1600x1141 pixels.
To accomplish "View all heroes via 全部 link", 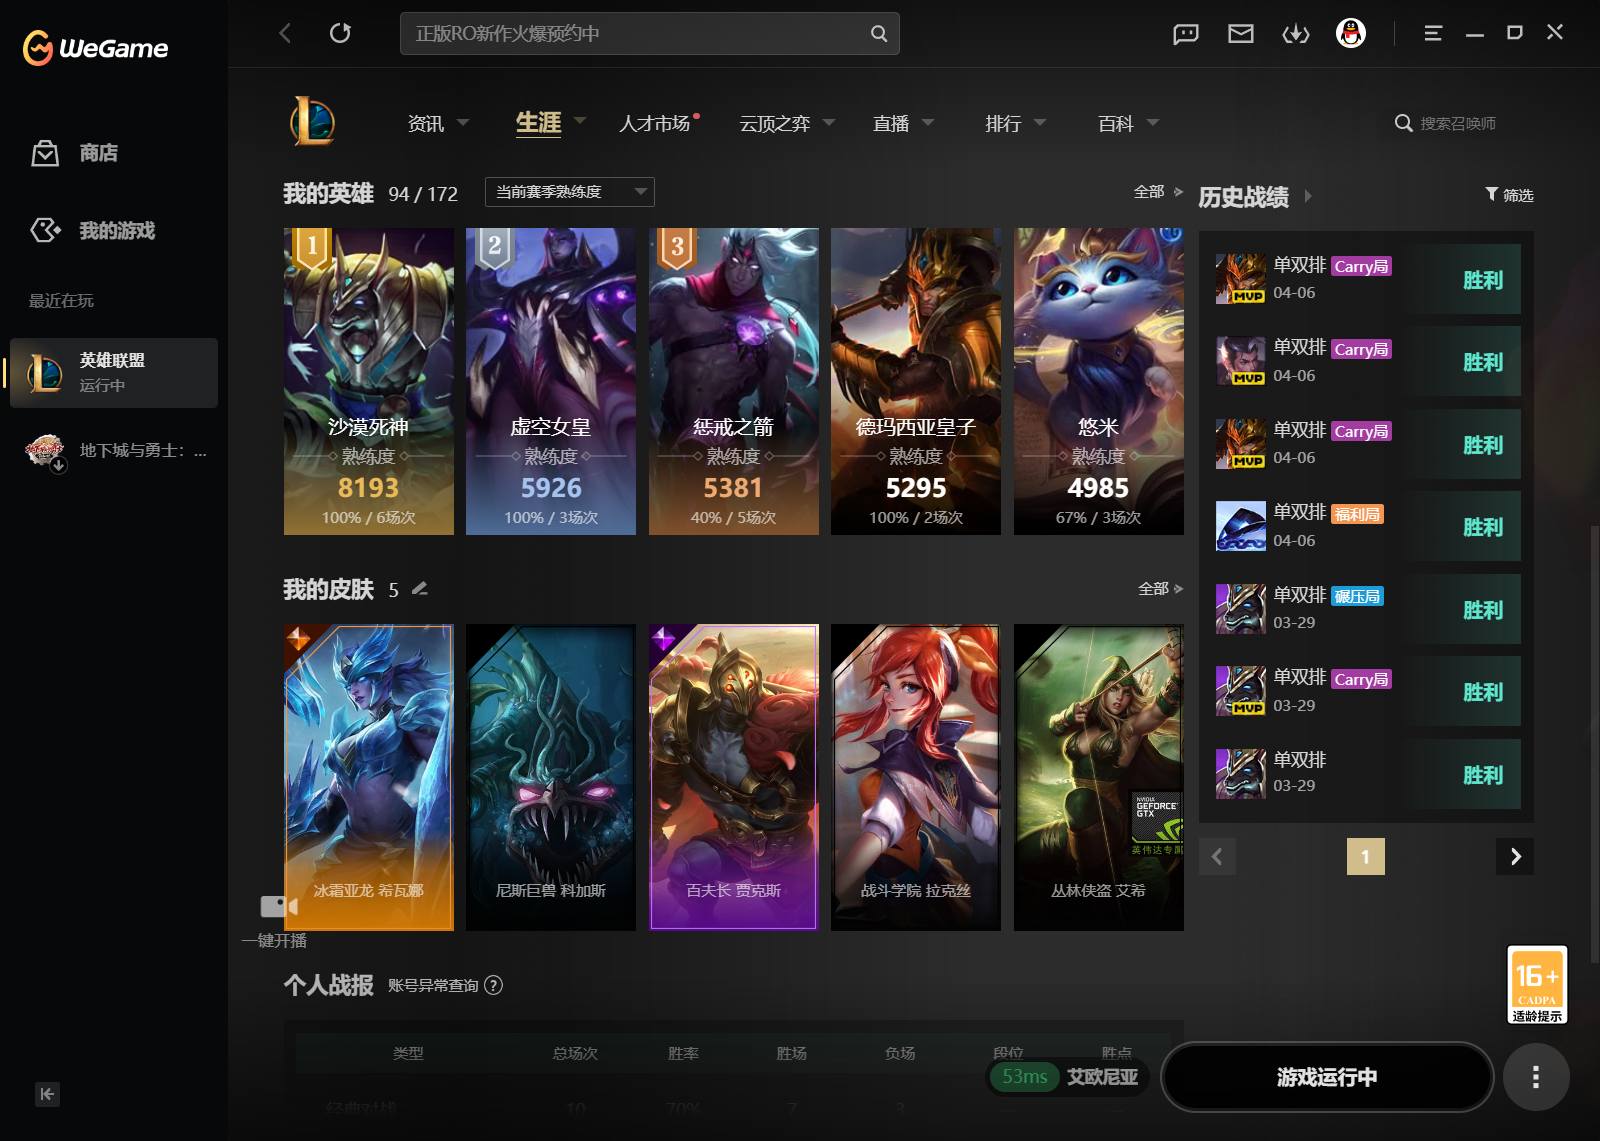I will (1158, 191).
